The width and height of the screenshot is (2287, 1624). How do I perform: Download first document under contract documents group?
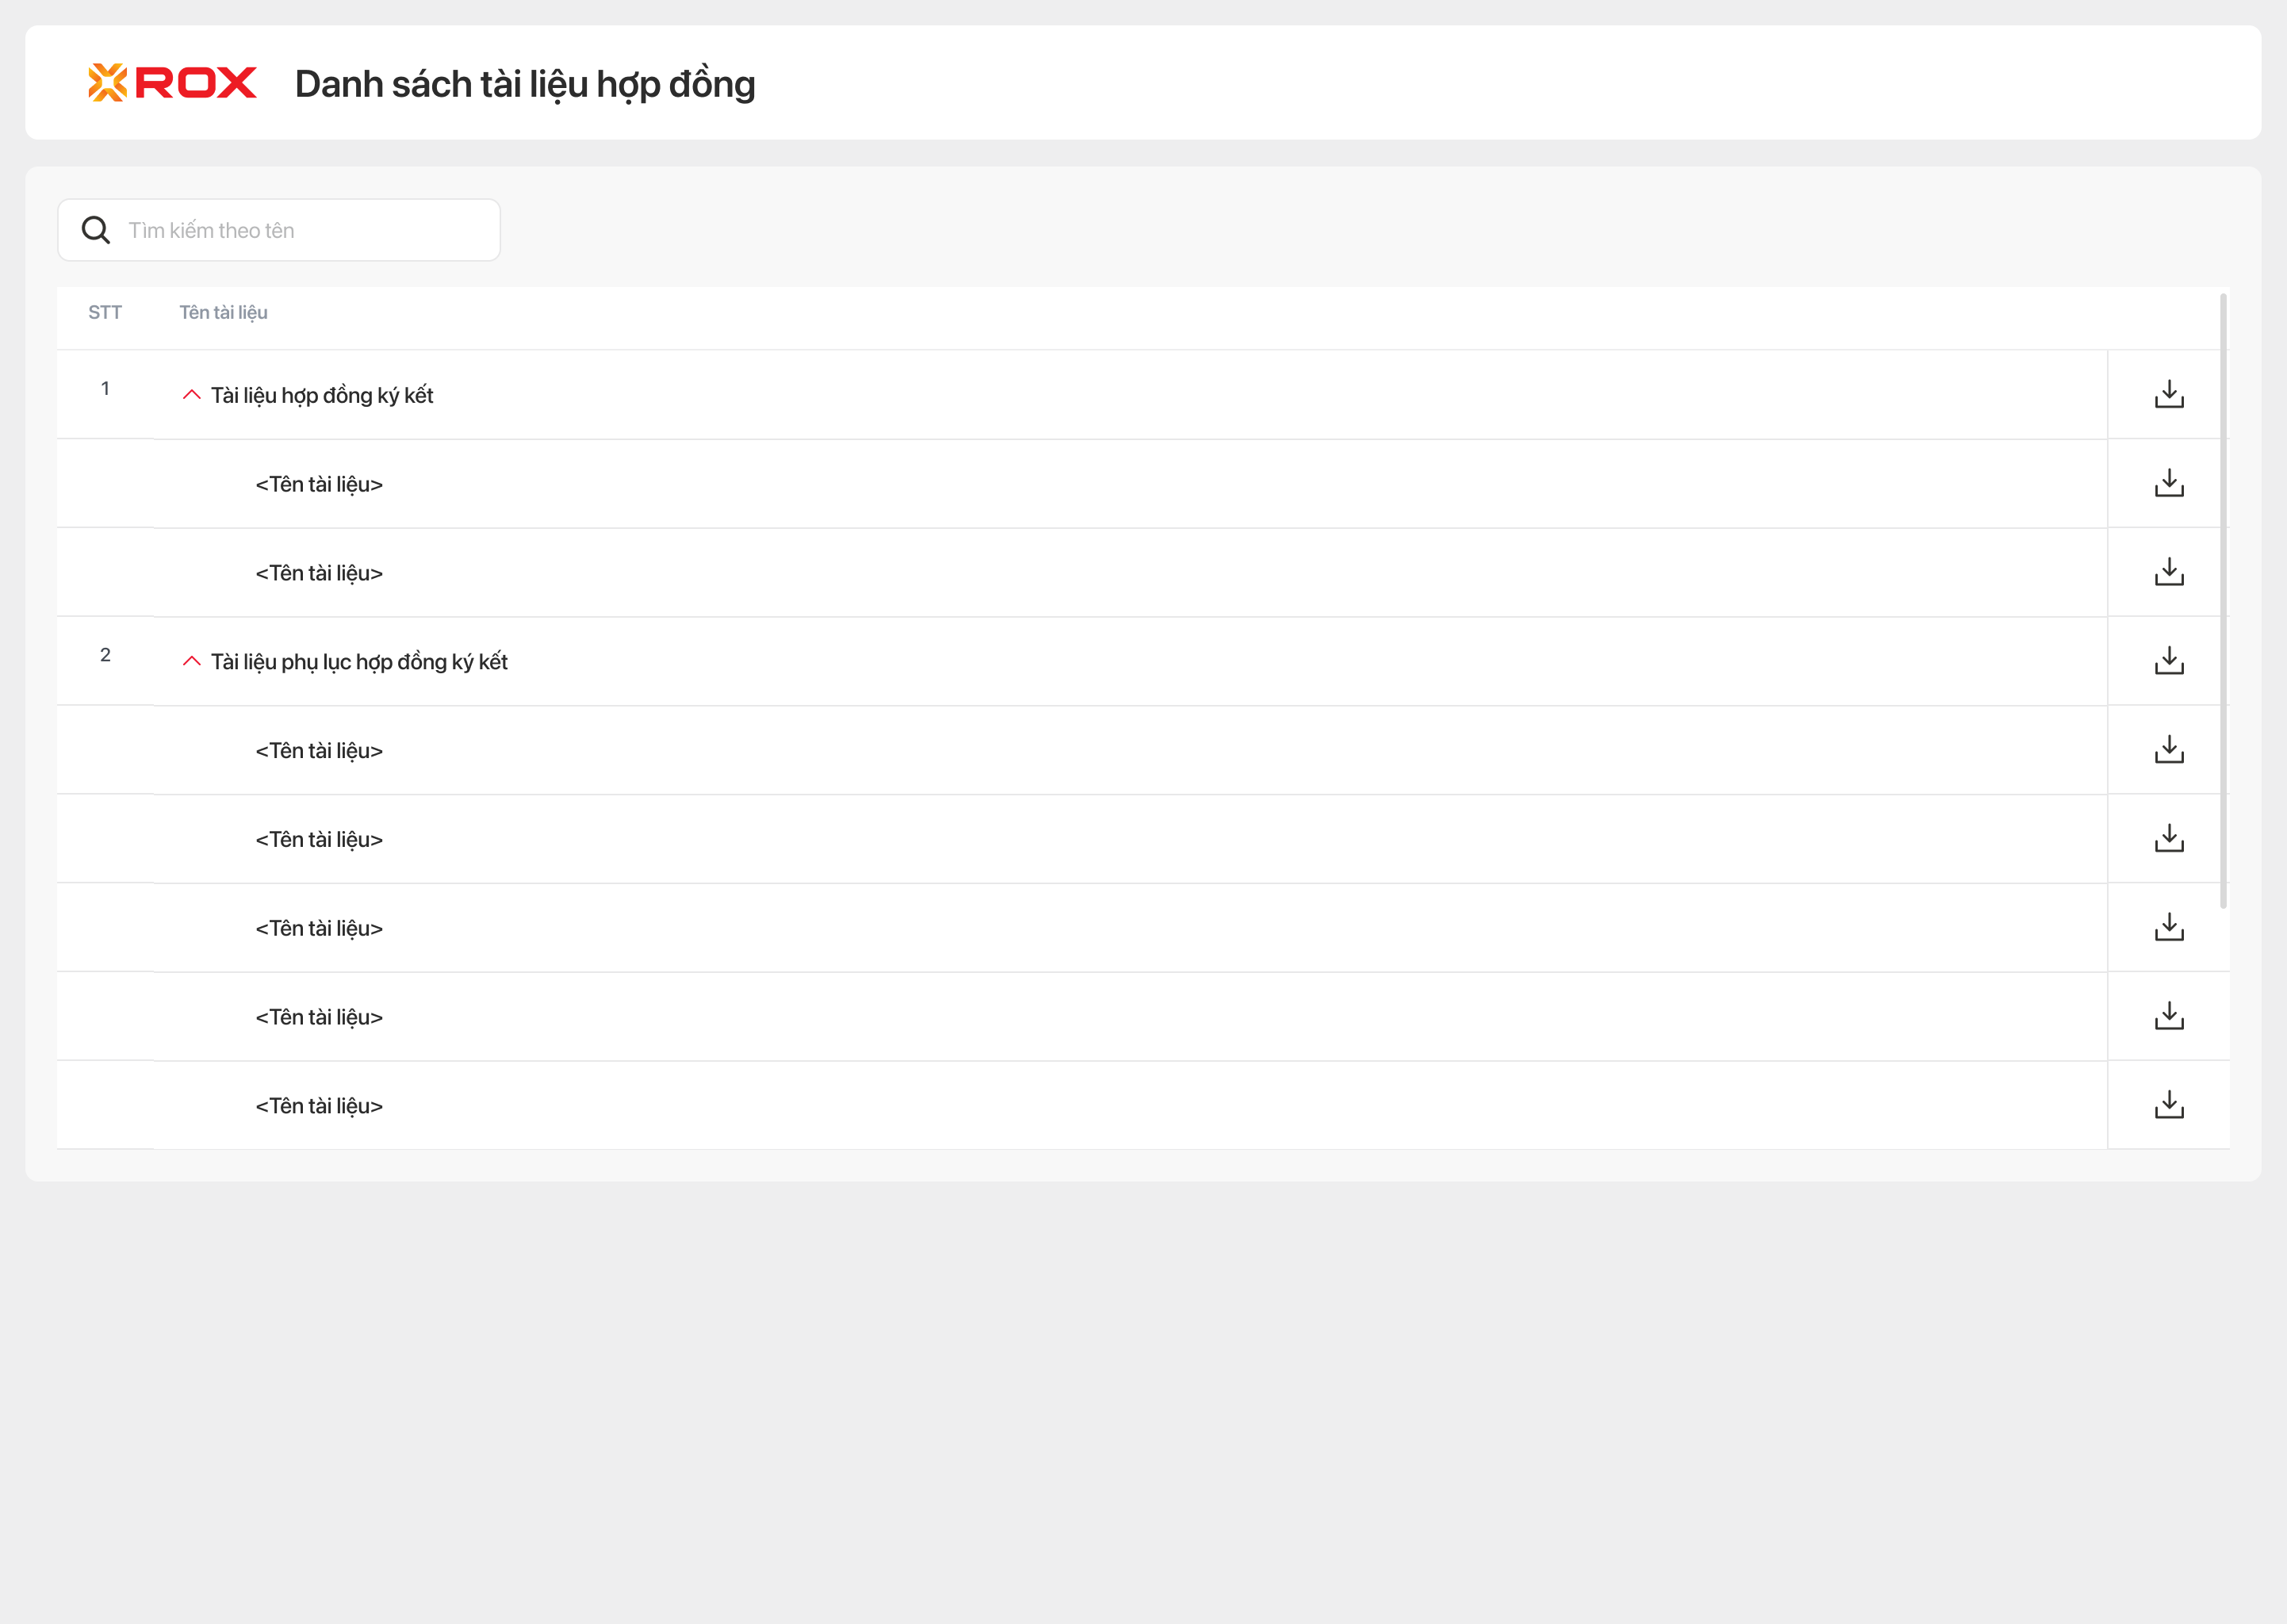pos(2168,483)
